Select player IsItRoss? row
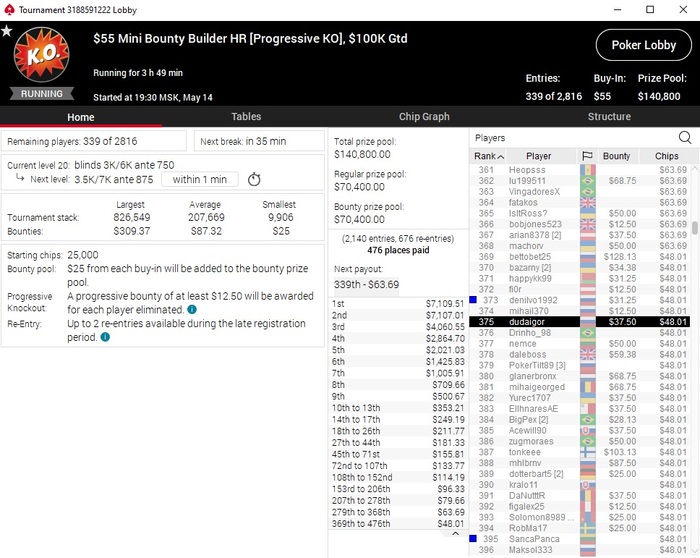The height and width of the screenshot is (558, 700). 579,213
